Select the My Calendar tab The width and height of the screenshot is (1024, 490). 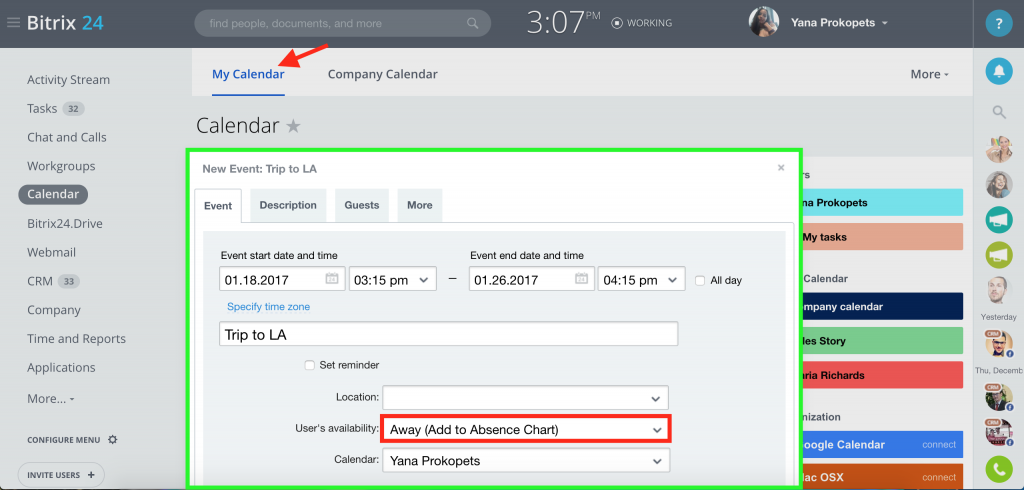[x=248, y=74]
